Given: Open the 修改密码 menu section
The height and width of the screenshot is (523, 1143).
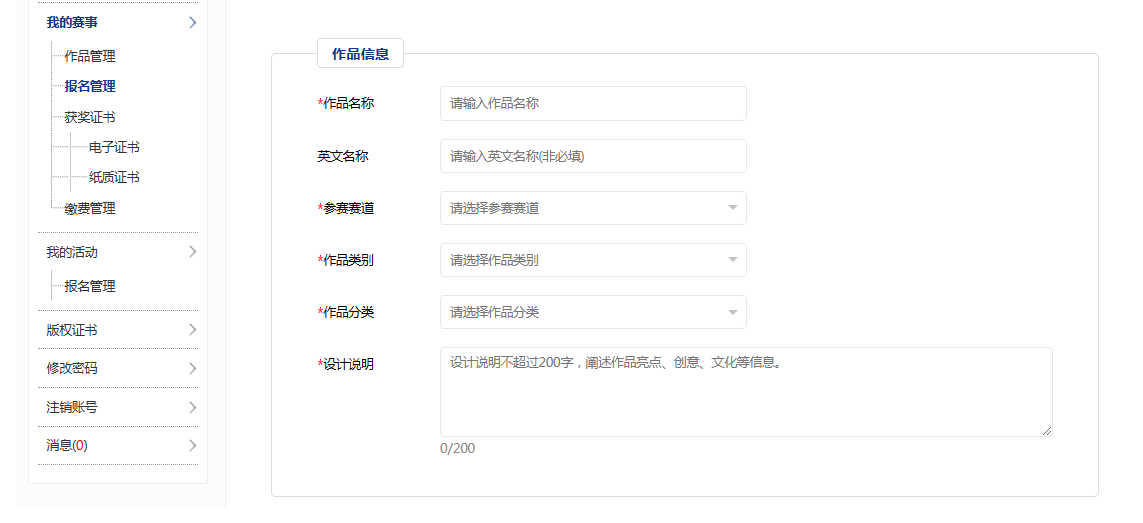Looking at the screenshot, I should 72,368.
